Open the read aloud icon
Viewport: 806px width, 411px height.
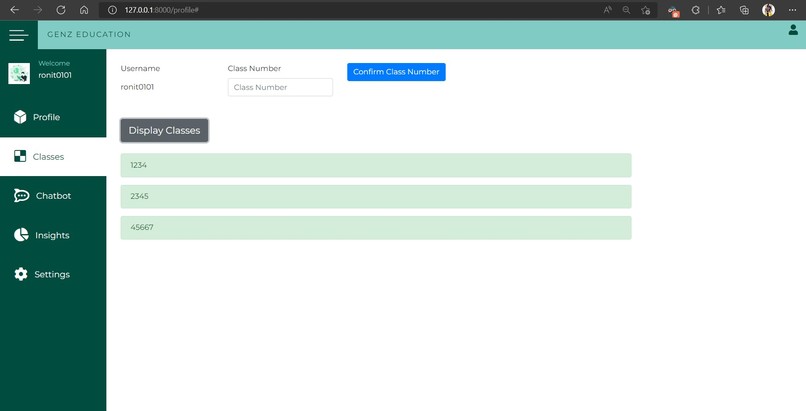point(608,10)
